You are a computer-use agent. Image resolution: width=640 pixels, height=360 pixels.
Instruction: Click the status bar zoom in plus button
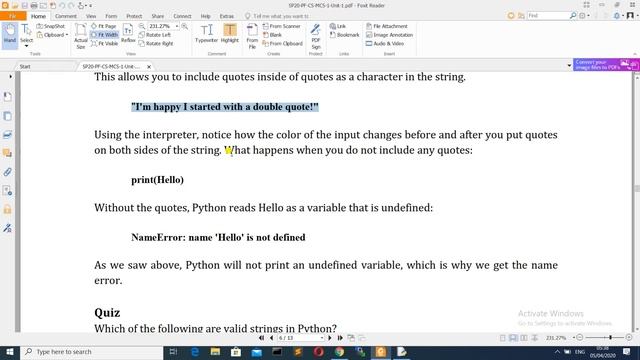coord(629,338)
